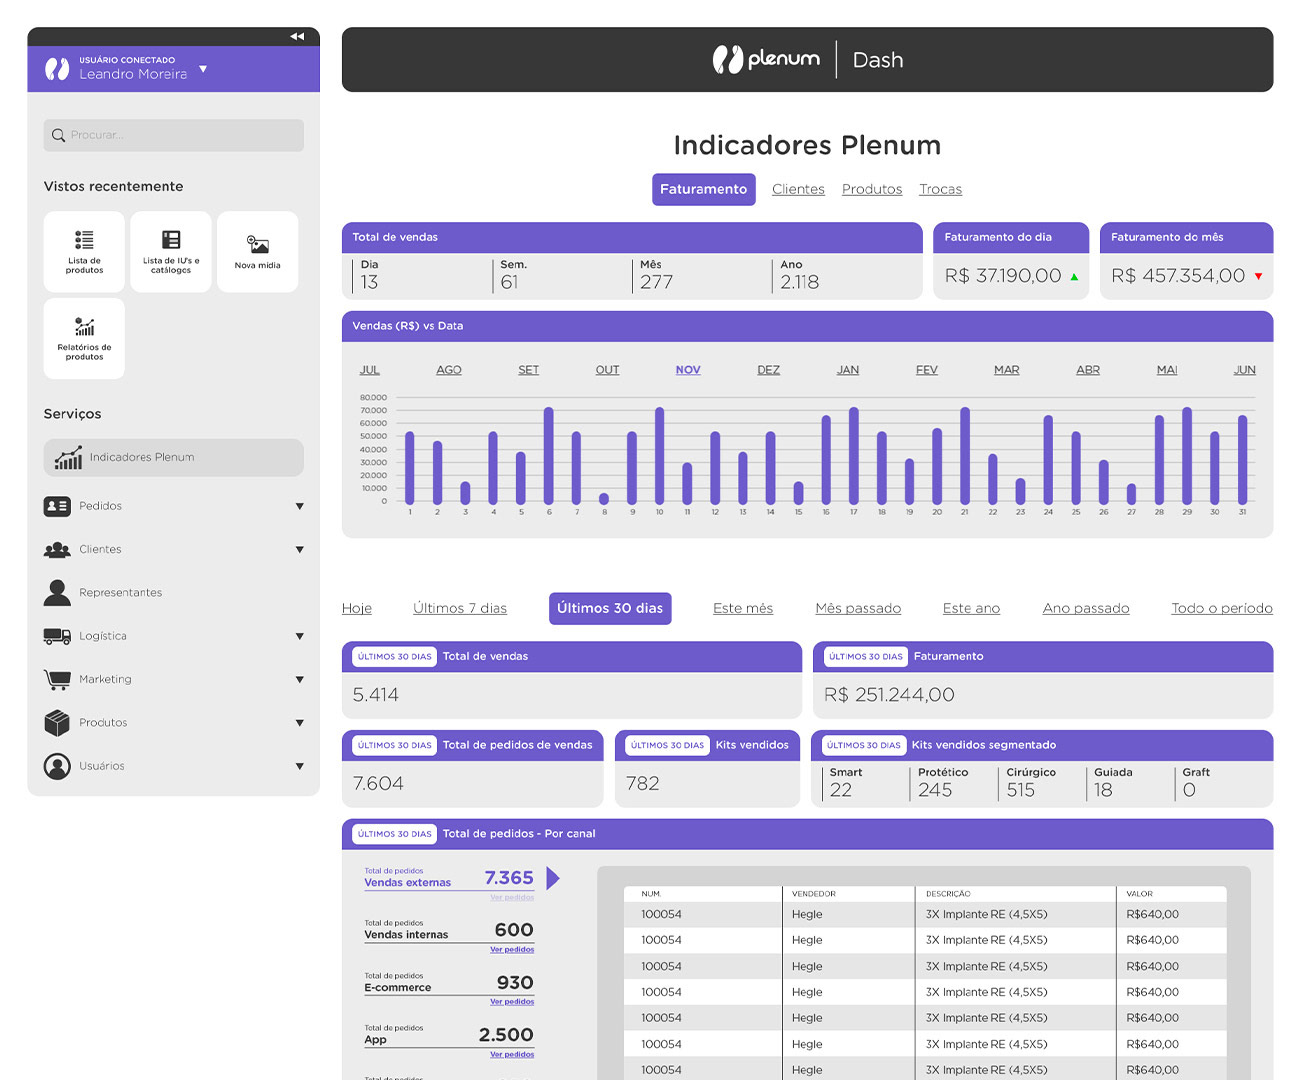Open Ver pedidos under App
This screenshot has height=1080, width=1300.
pos(512,1054)
